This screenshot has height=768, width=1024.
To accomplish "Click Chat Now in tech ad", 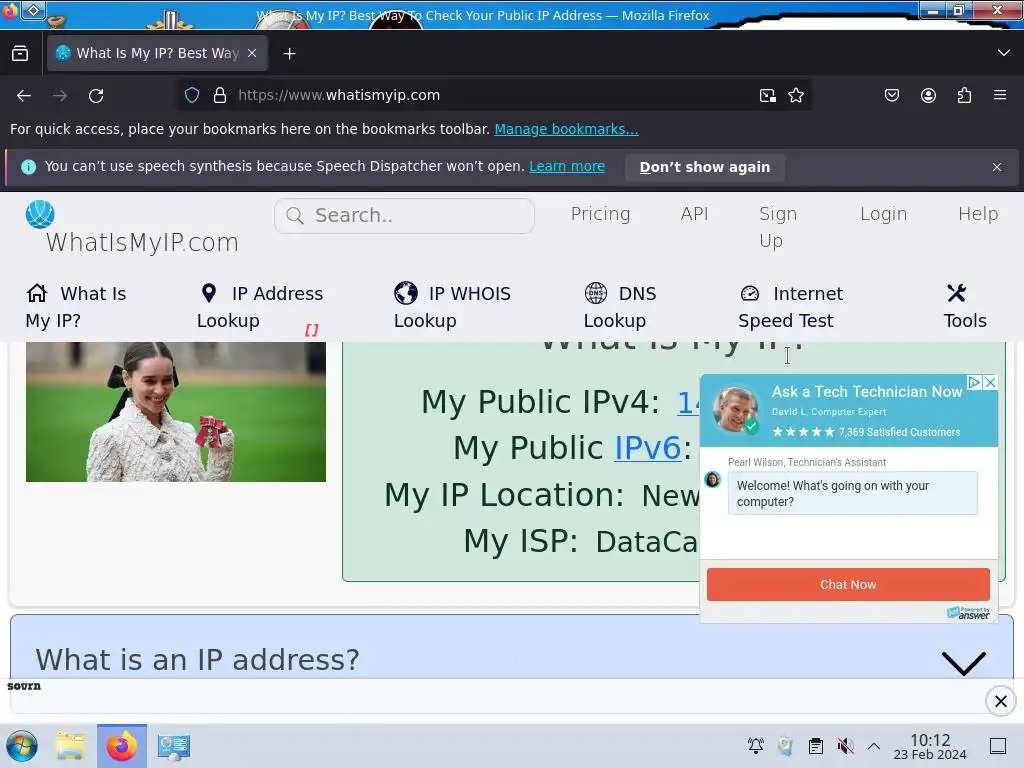I will click(x=848, y=584).
